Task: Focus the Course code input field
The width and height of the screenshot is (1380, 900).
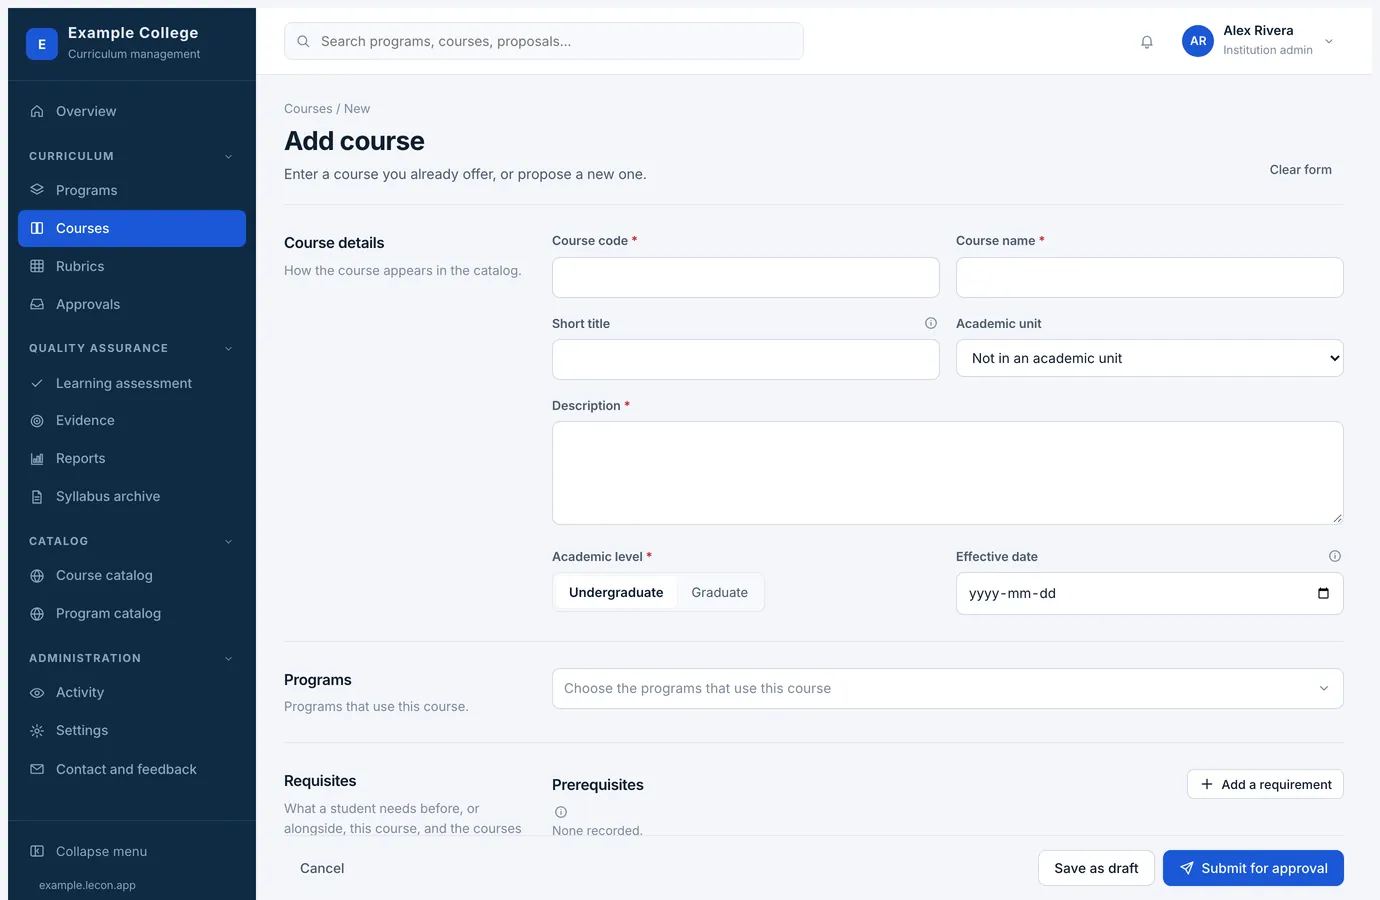Action: point(745,277)
